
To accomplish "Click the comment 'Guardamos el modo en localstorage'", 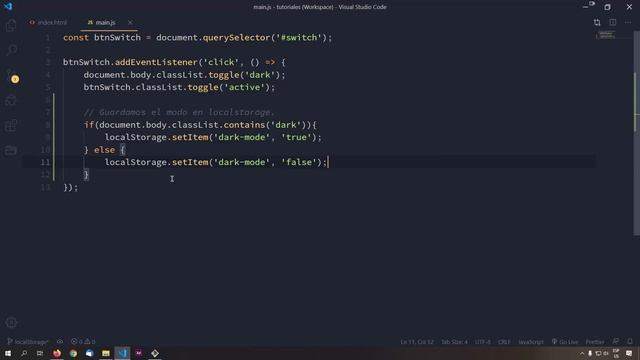I will click(179, 112).
